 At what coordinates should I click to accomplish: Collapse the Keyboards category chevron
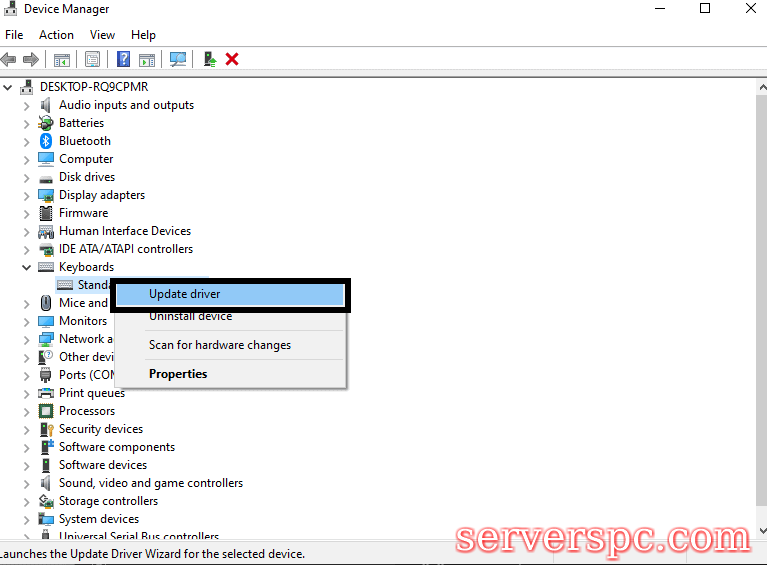(26, 267)
